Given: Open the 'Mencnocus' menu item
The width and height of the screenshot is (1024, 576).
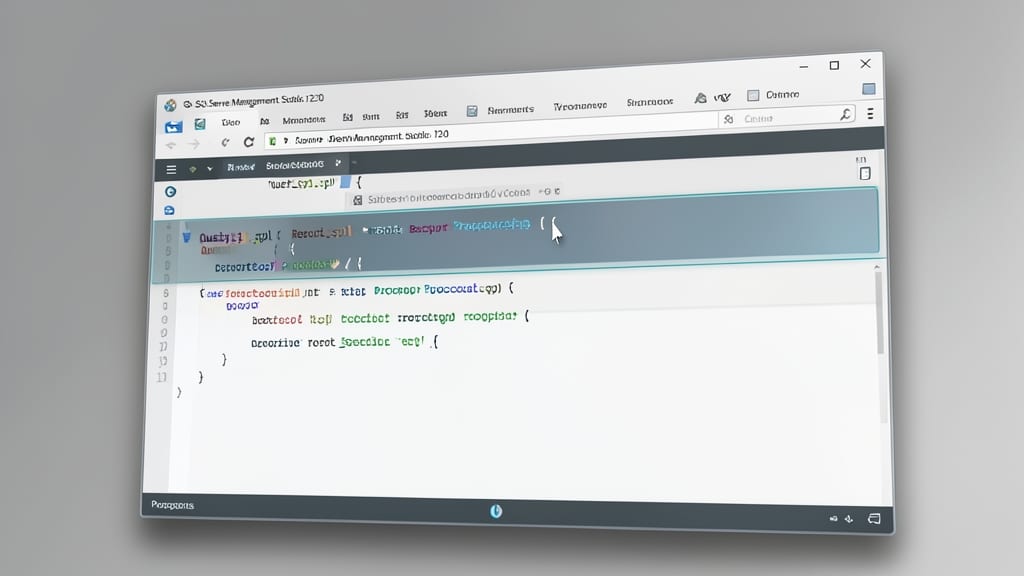Looking at the screenshot, I should point(304,120).
